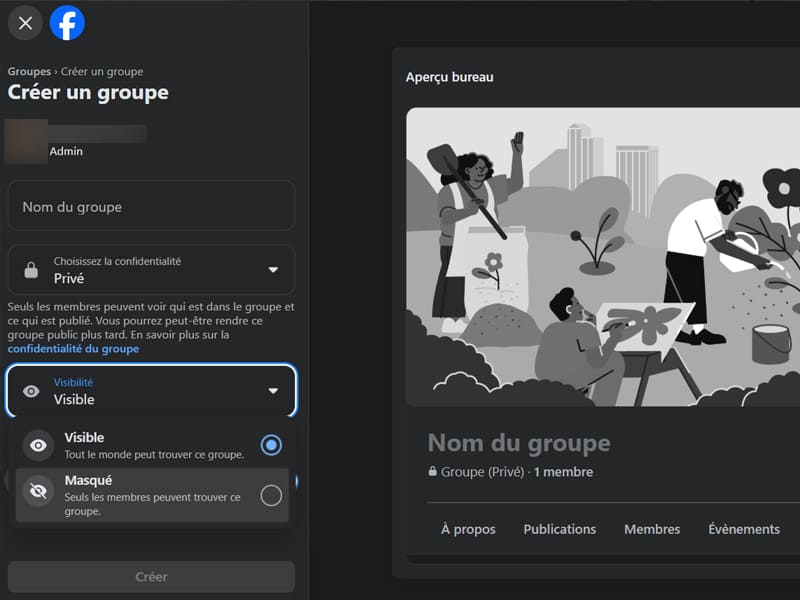
Task: Open the Groupes breadcrumb link
Action: [29, 71]
